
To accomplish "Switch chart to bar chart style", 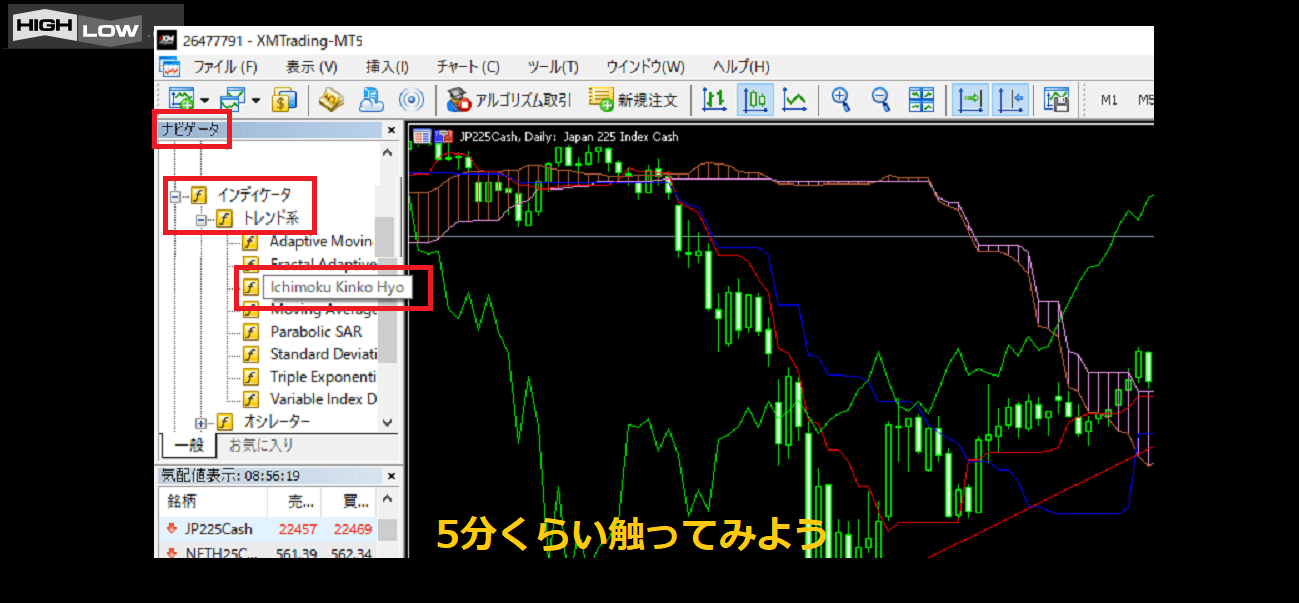I will pos(714,99).
